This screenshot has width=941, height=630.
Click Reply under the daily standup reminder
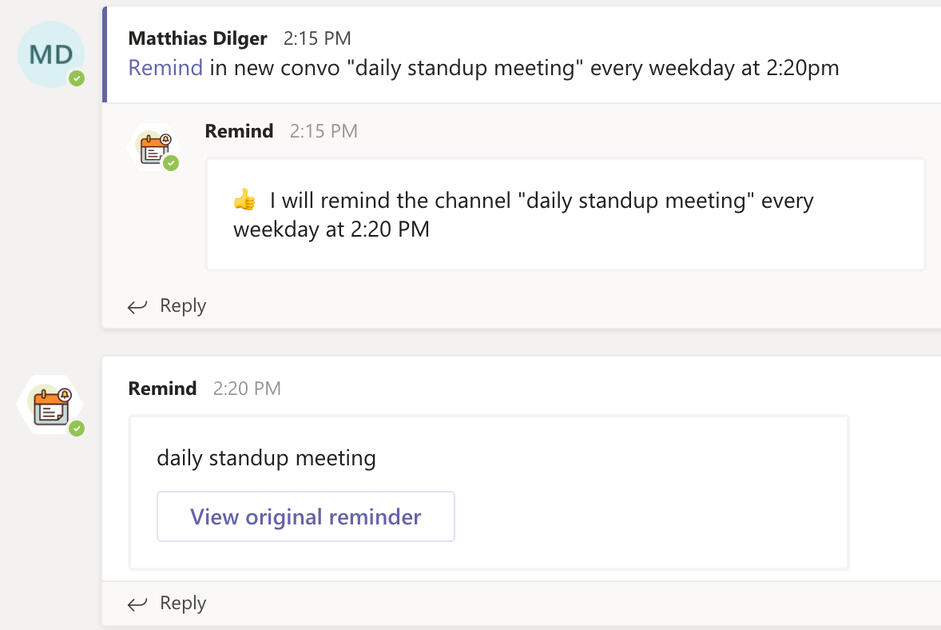tap(181, 603)
